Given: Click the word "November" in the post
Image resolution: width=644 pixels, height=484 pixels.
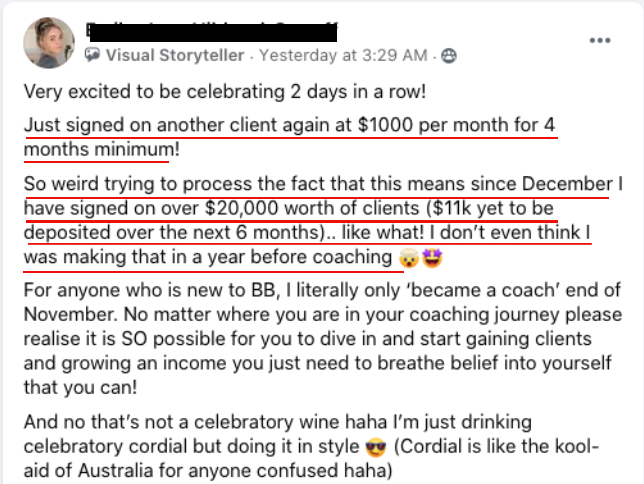Looking at the screenshot, I should [71, 314].
